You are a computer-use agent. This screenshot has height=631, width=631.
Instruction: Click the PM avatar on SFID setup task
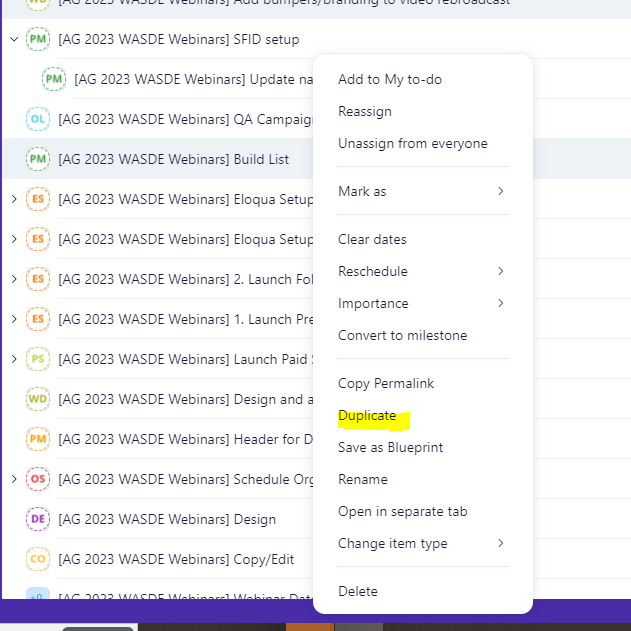(x=38, y=40)
